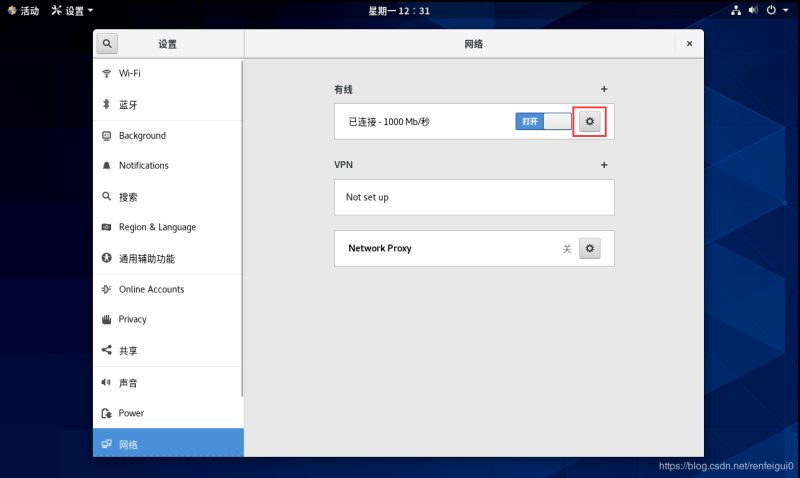This screenshot has height=478, width=800.
Task: Click the power icon in top bar
Action: point(771,10)
